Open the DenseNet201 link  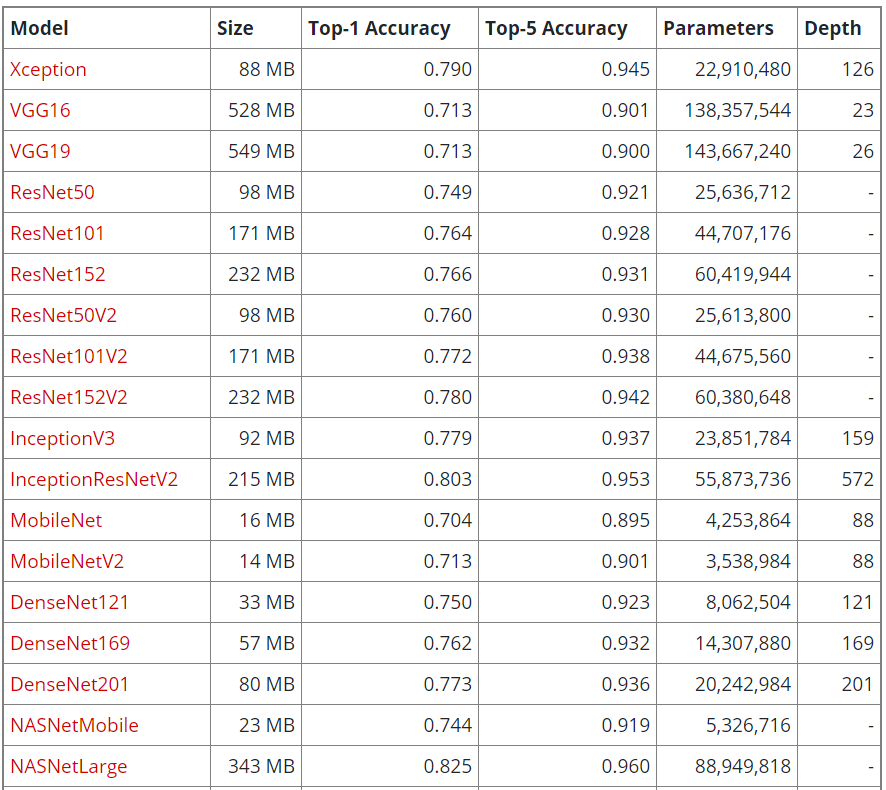point(69,684)
